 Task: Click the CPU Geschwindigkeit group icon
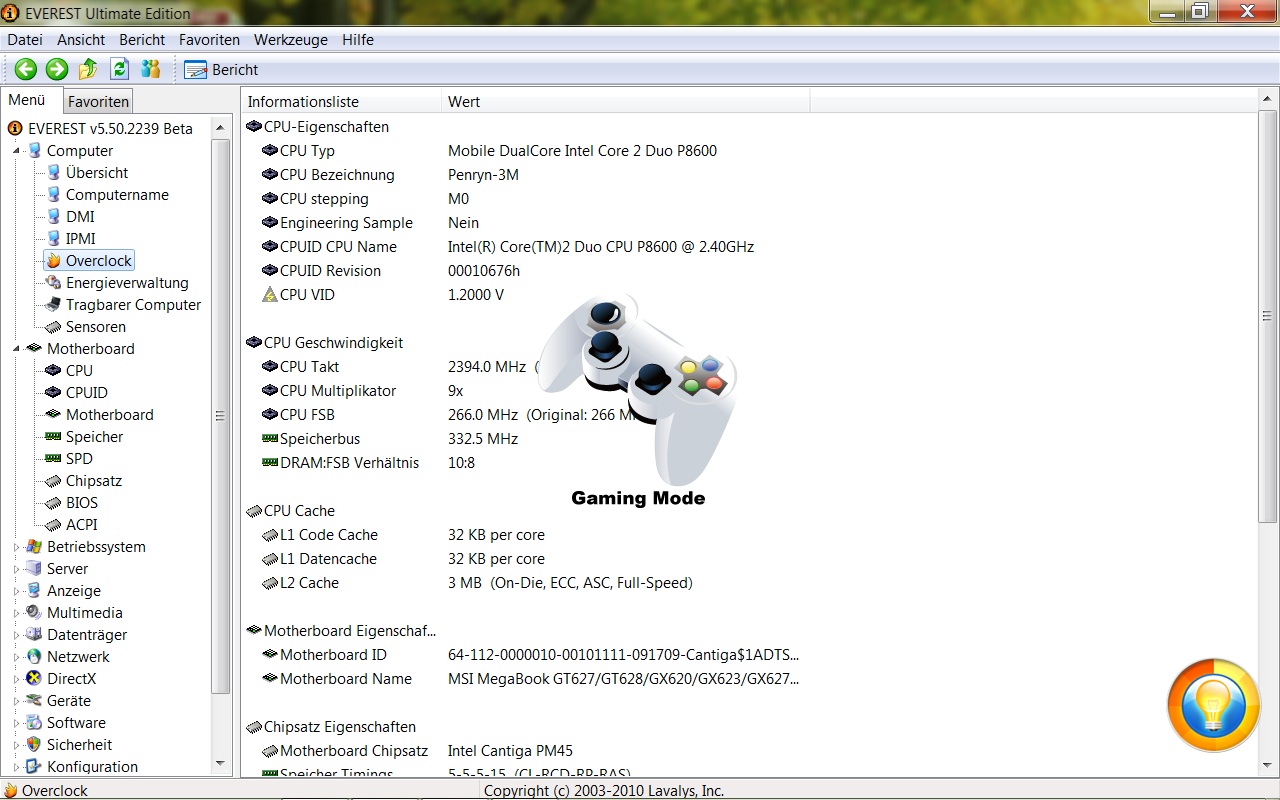pos(254,343)
